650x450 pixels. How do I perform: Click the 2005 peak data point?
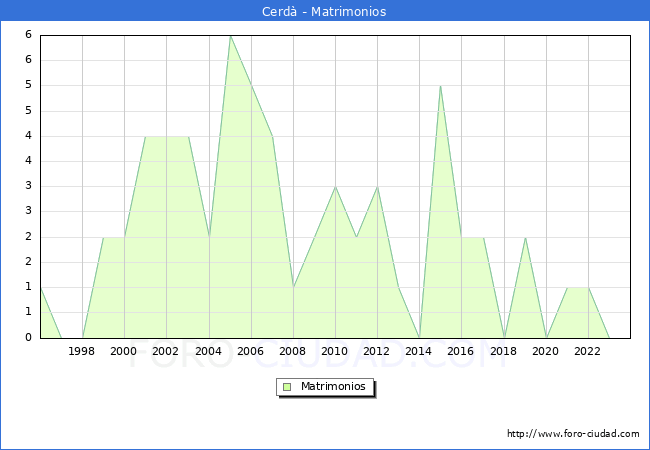click(x=230, y=36)
